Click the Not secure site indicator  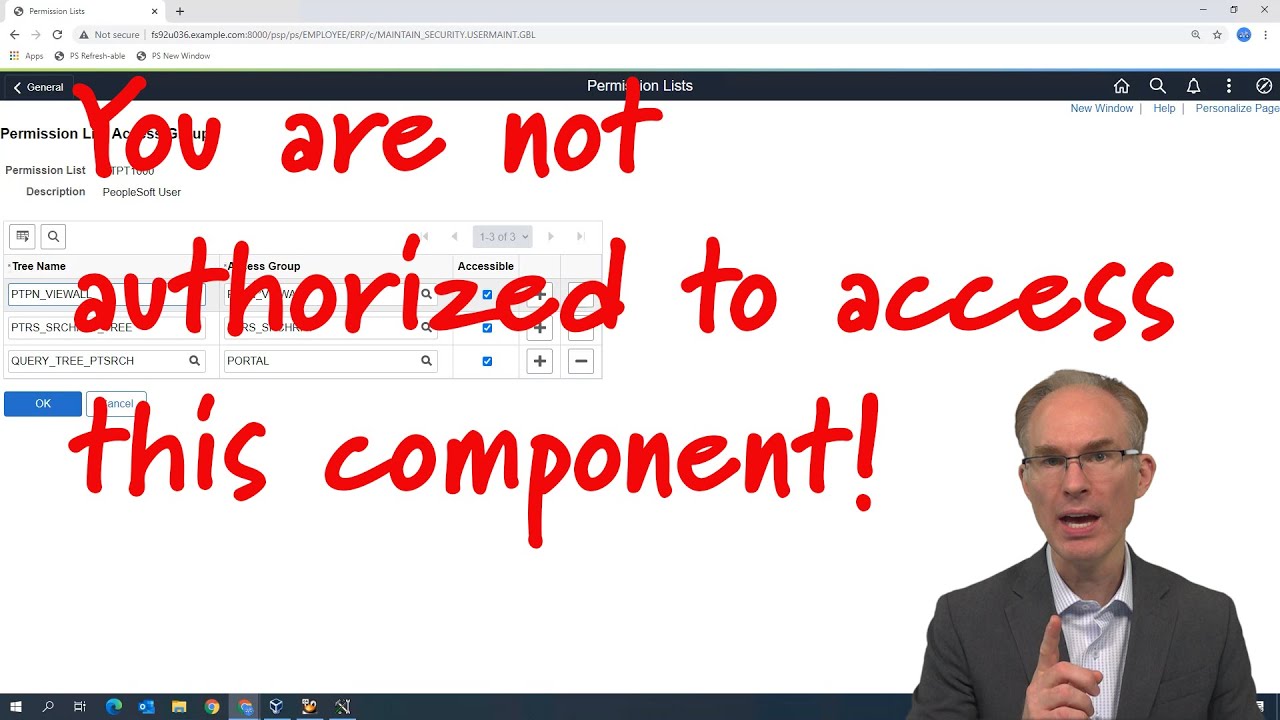click(x=109, y=34)
